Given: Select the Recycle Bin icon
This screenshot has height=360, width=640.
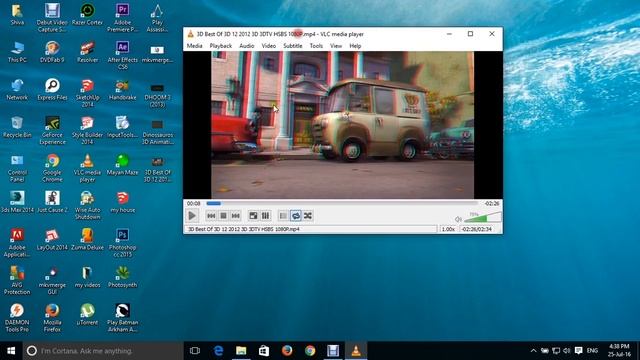Looking at the screenshot, I should click(17, 127).
